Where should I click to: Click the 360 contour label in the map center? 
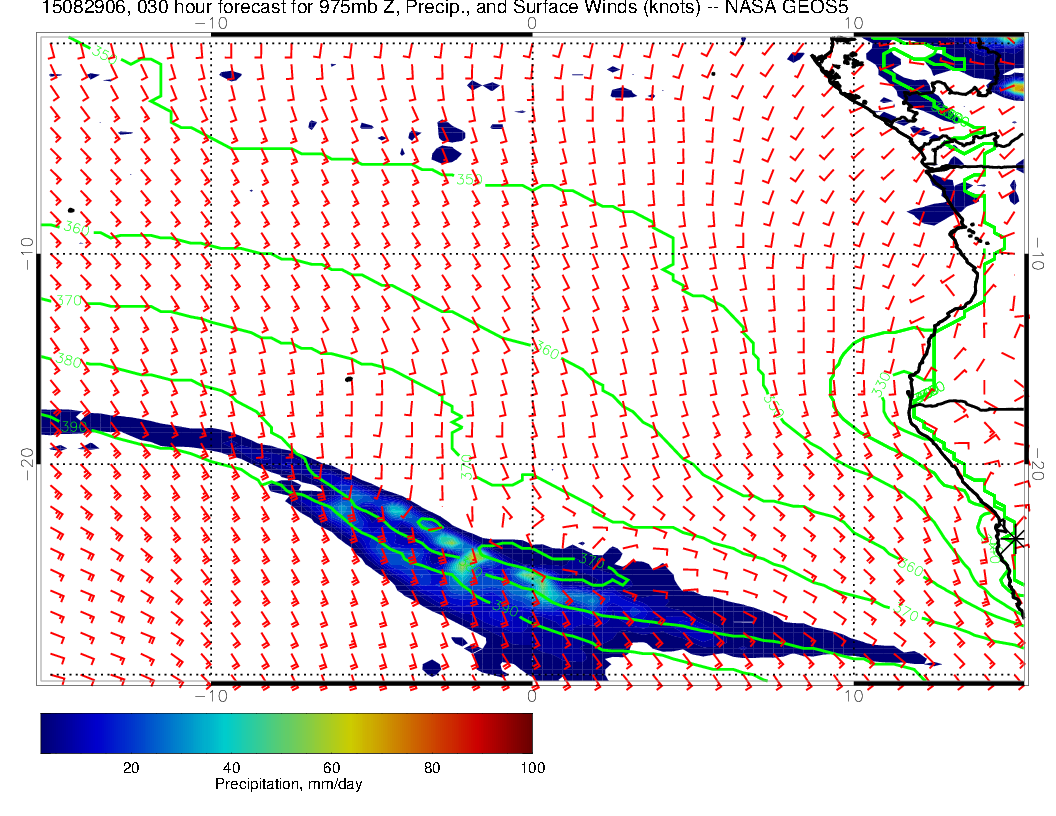pos(547,352)
